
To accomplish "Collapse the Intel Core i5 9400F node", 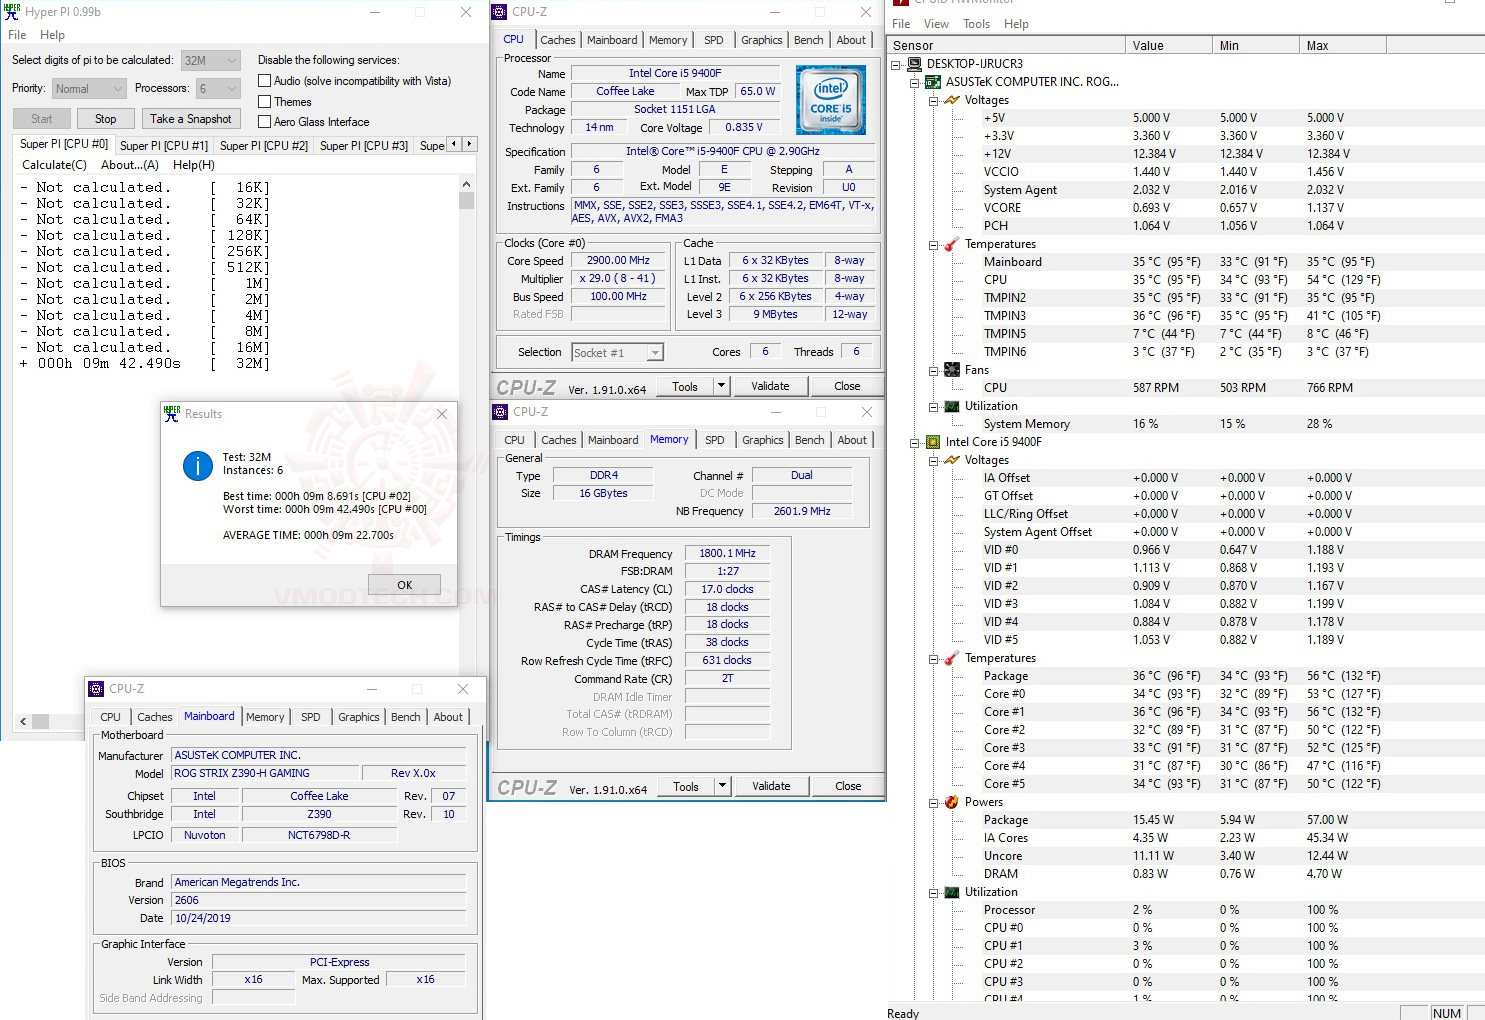I will [x=914, y=442].
